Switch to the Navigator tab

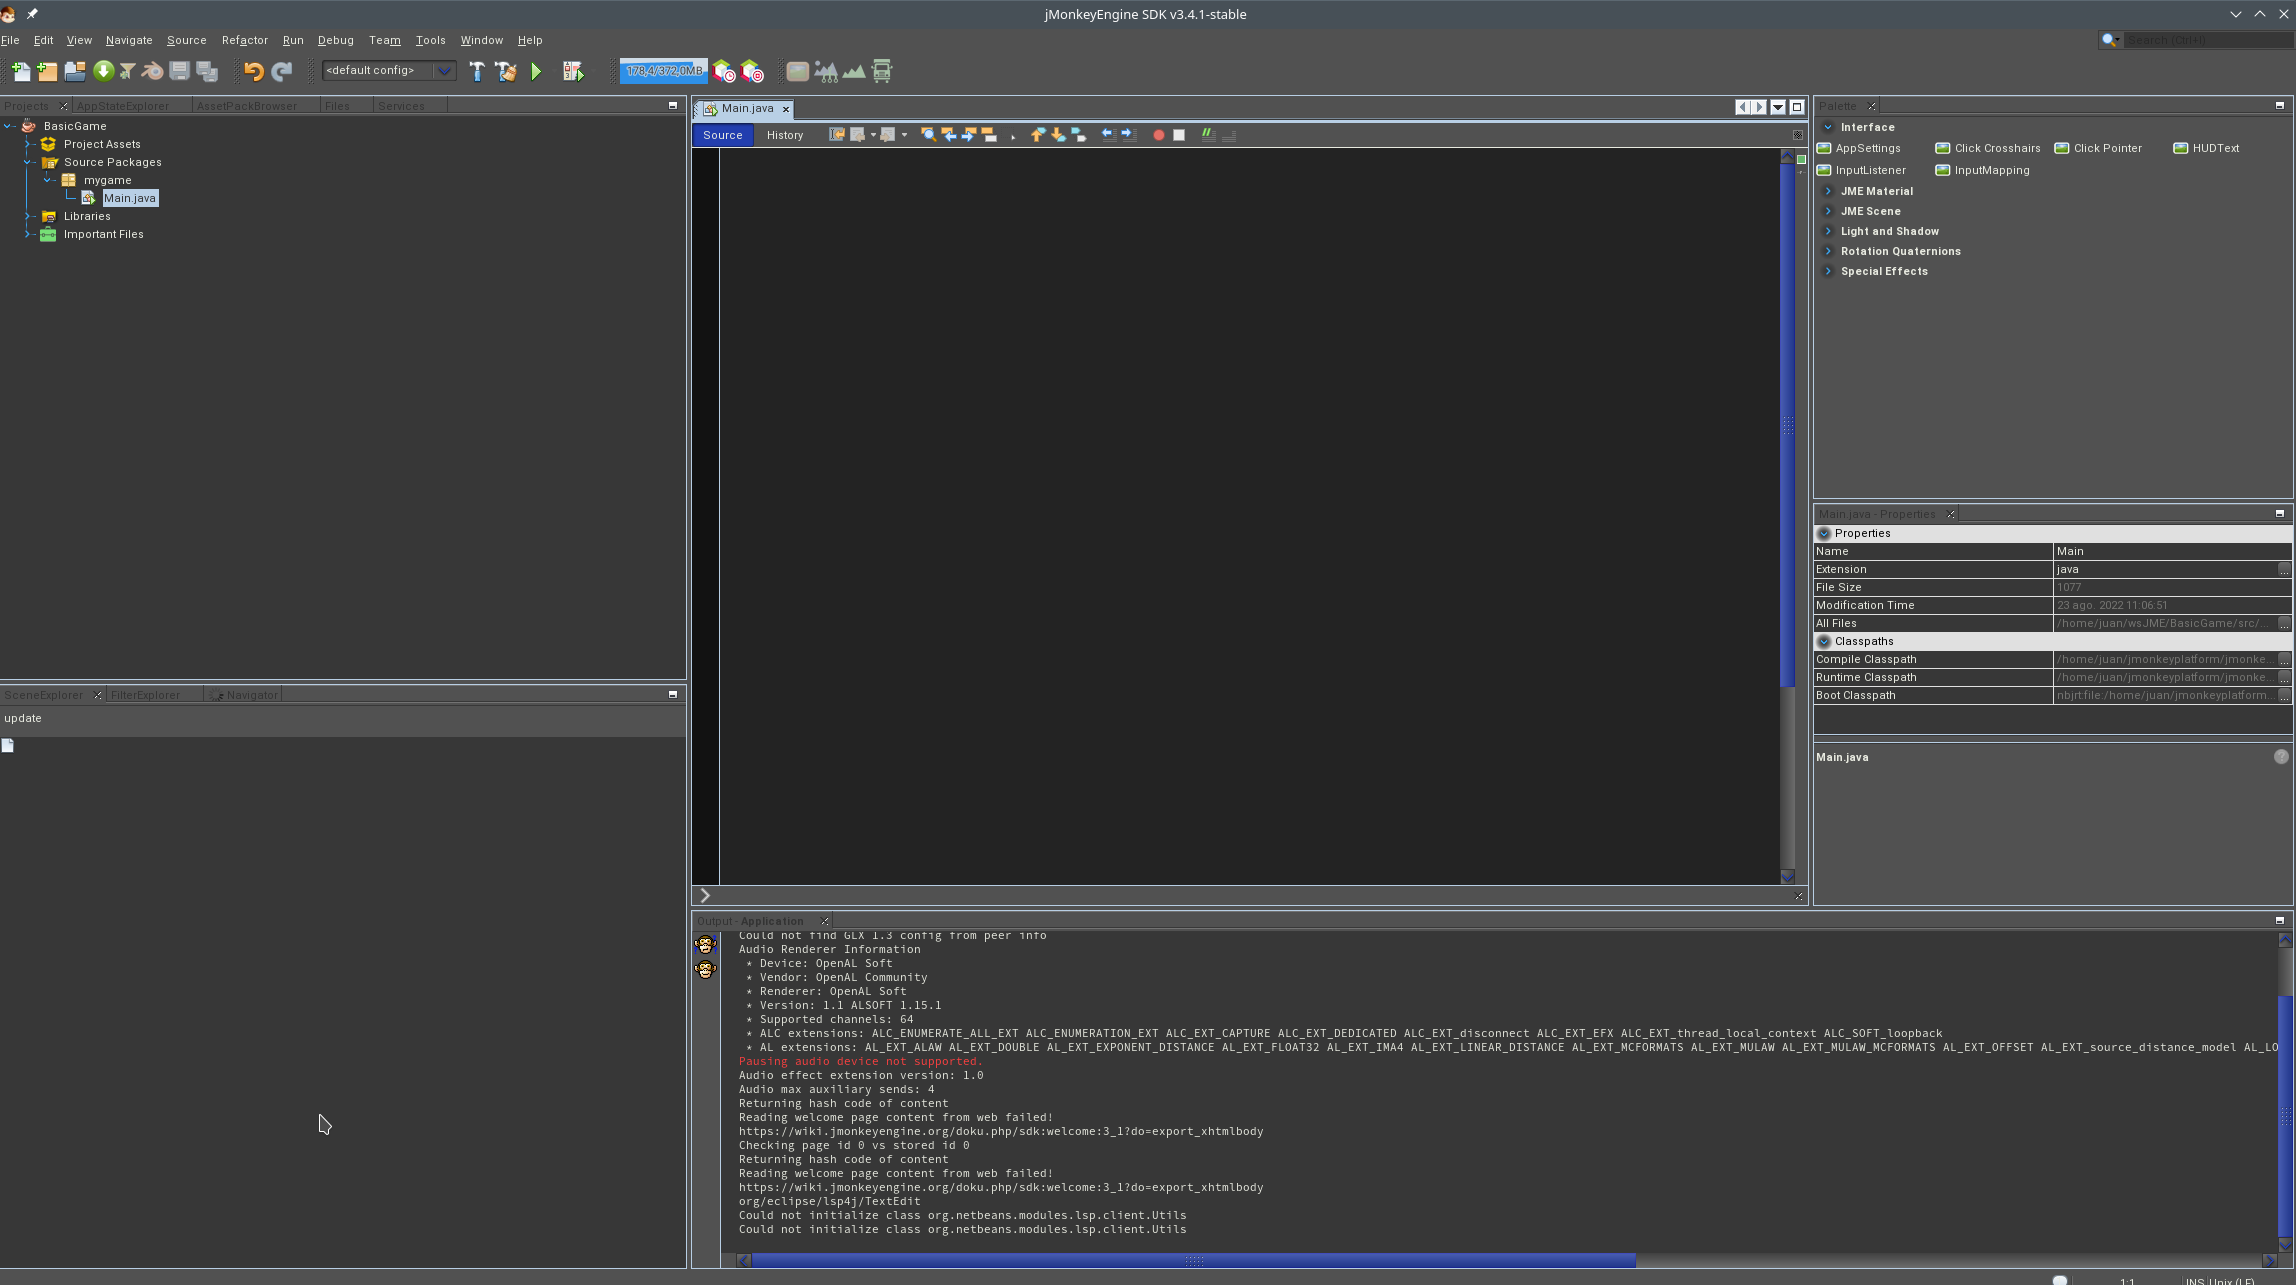(244, 695)
